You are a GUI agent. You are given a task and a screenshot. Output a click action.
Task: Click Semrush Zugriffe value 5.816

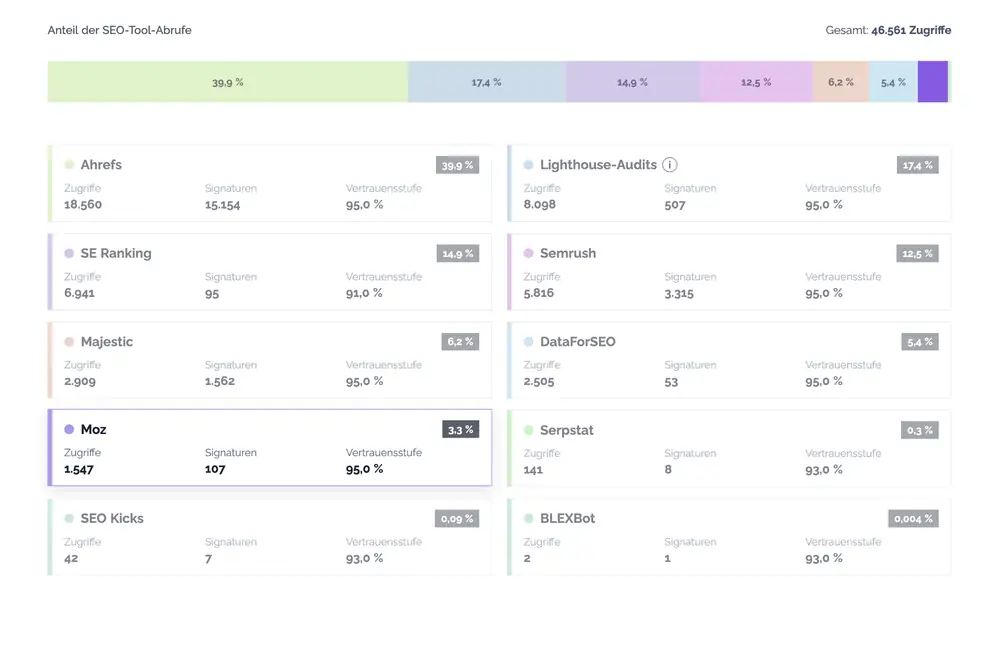538,292
